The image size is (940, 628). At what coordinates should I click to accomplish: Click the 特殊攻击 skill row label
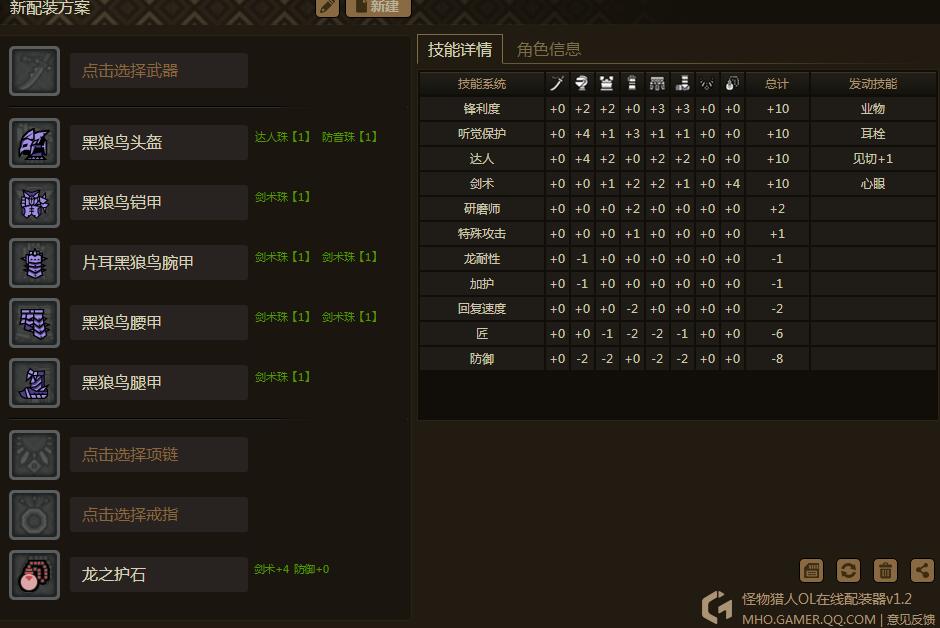click(x=482, y=234)
